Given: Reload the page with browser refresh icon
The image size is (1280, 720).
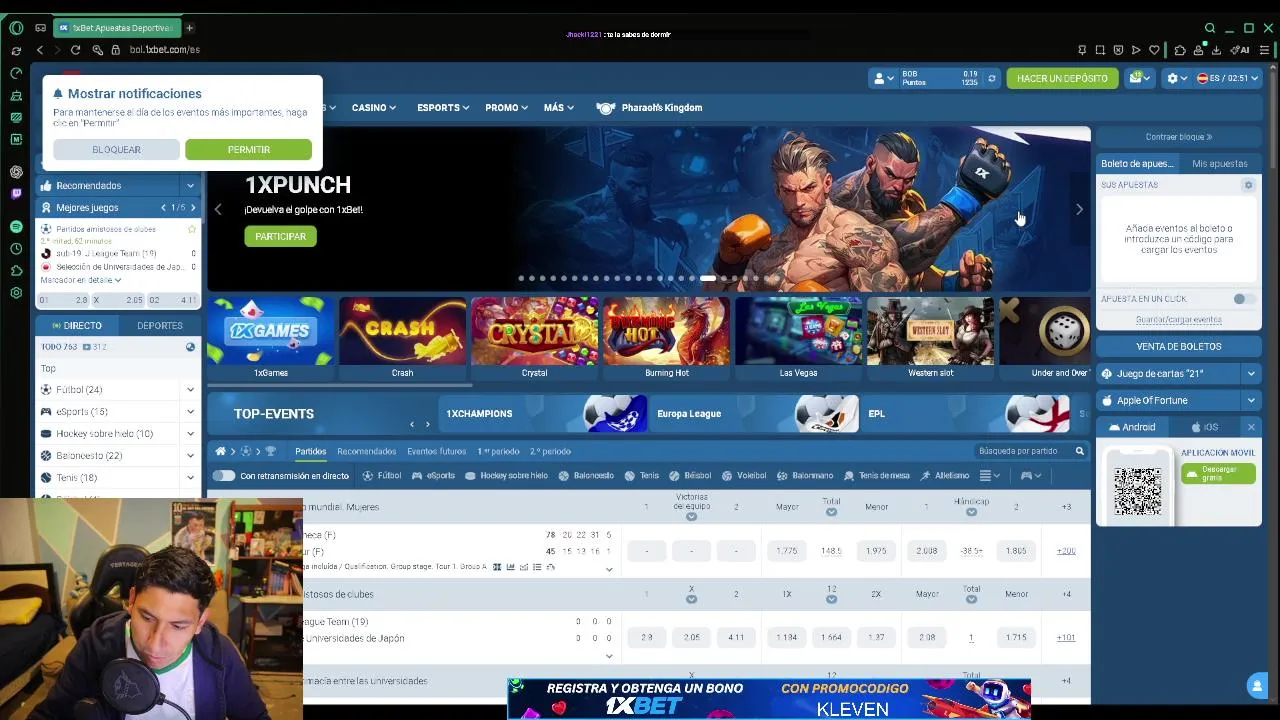Looking at the screenshot, I should (75, 50).
